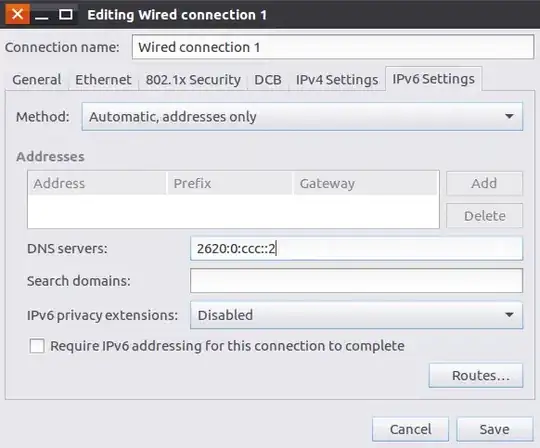Minimize the connection editor window
The height and width of the screenshot is (448, 540).
(42, 15)
